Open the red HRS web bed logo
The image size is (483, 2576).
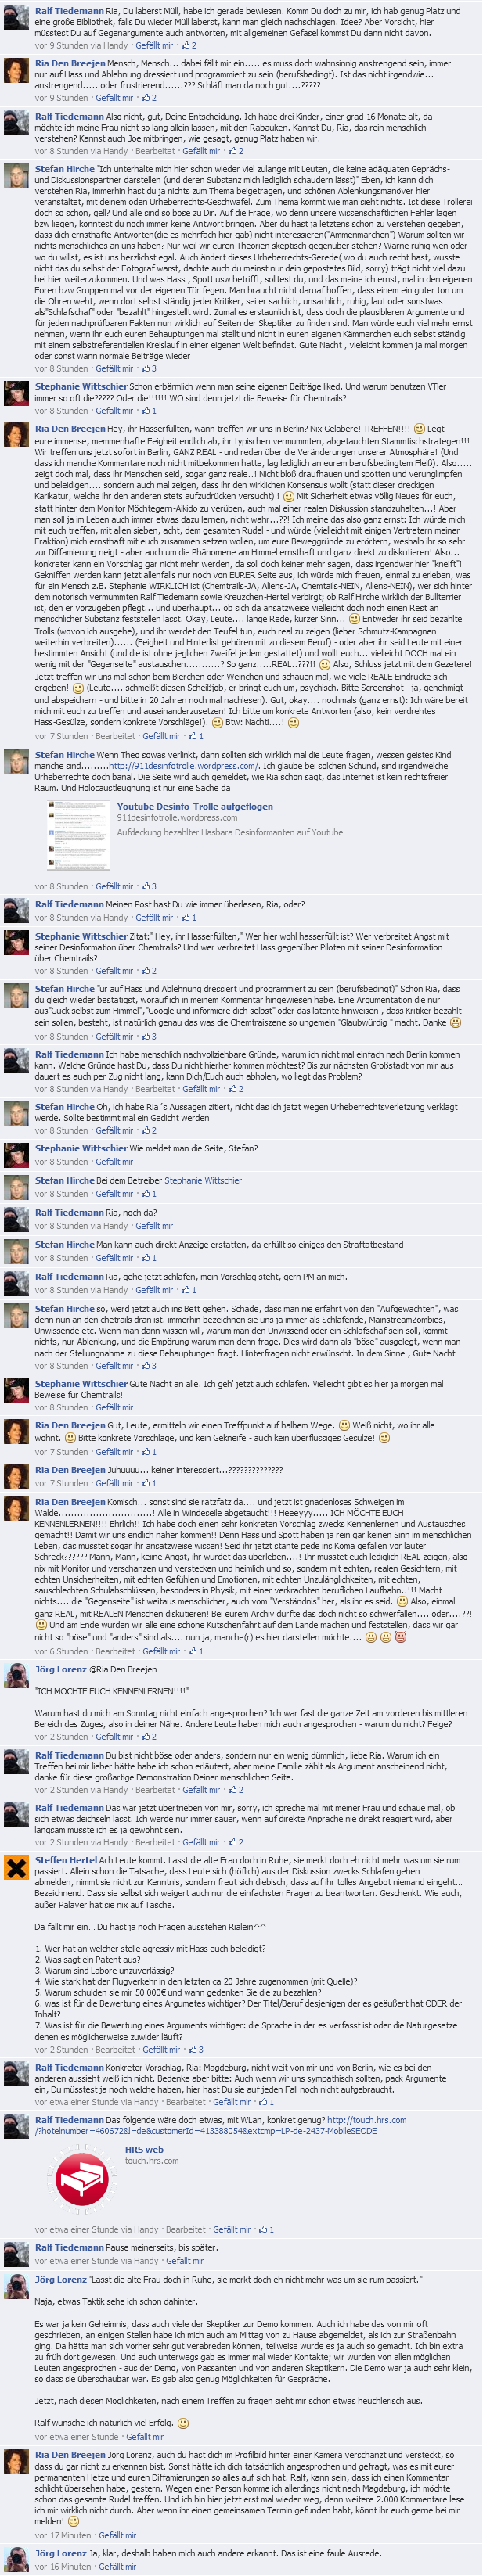pyautogui.click(x=80, y=2176)
